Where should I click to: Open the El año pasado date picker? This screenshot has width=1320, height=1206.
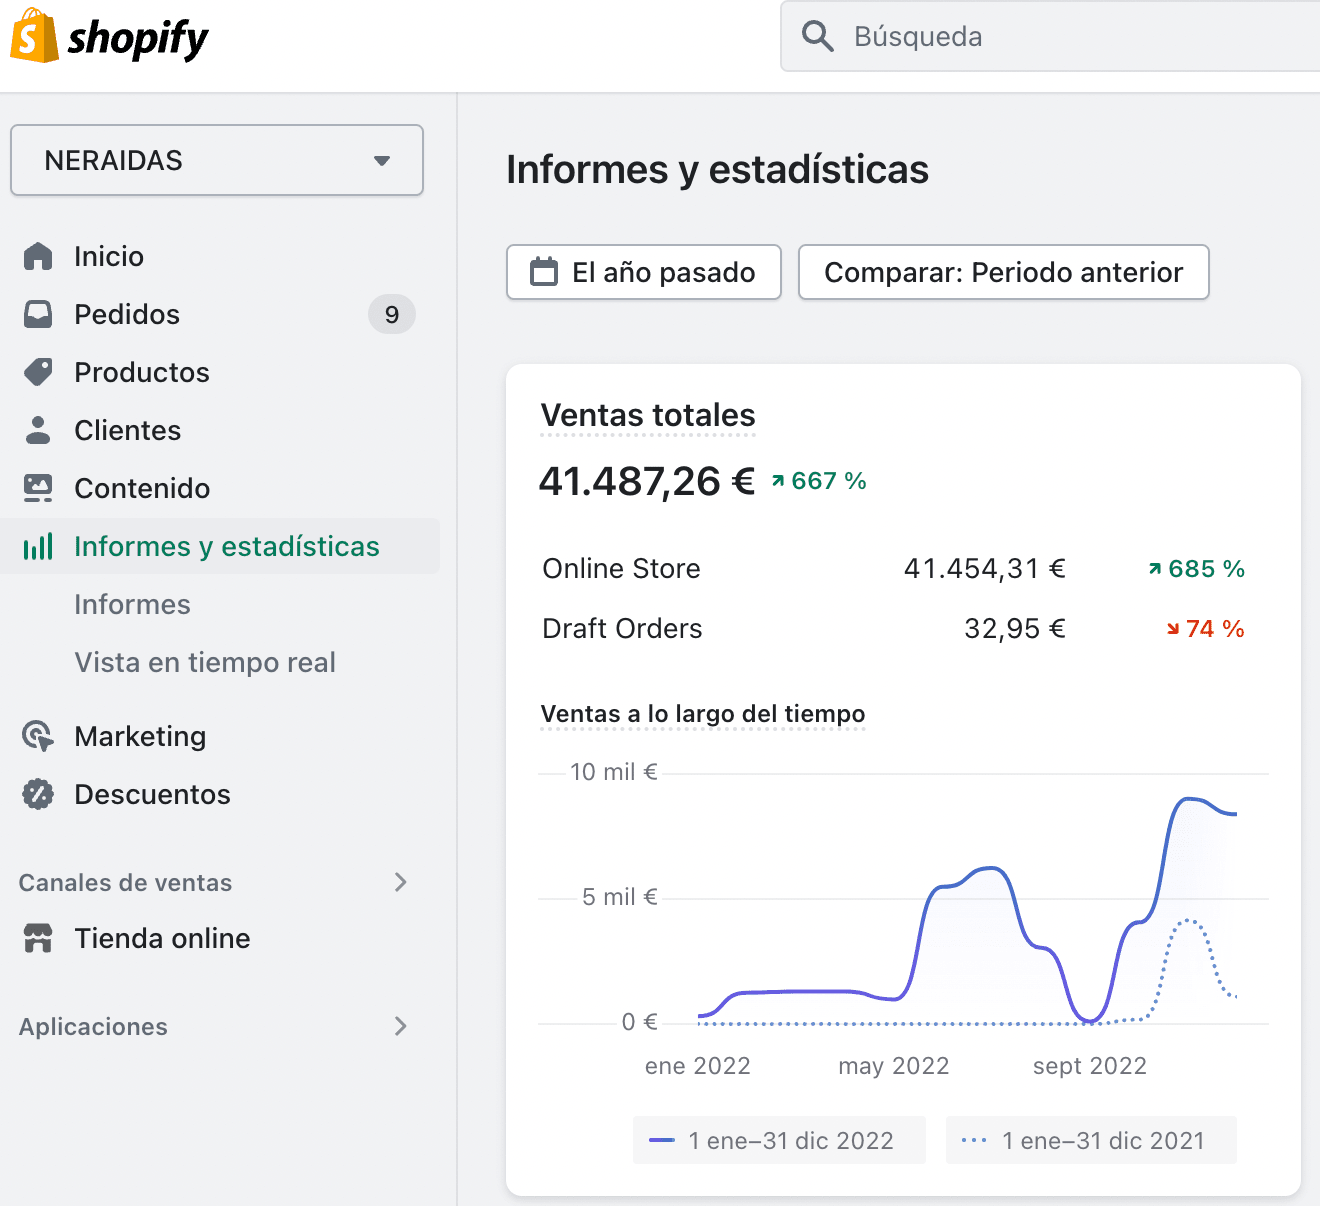coord(644,272)
